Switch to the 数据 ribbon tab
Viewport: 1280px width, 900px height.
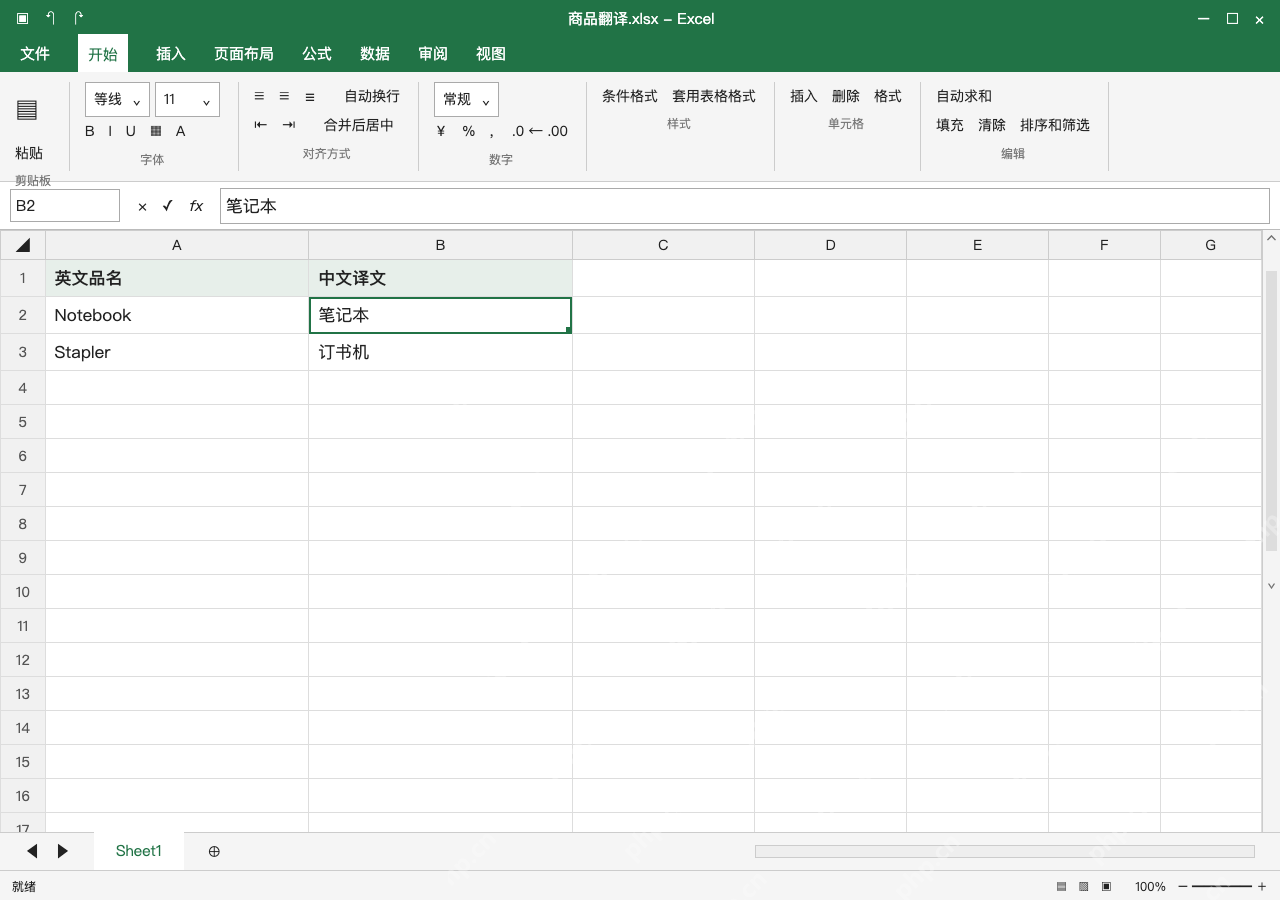tap(375, 54)
